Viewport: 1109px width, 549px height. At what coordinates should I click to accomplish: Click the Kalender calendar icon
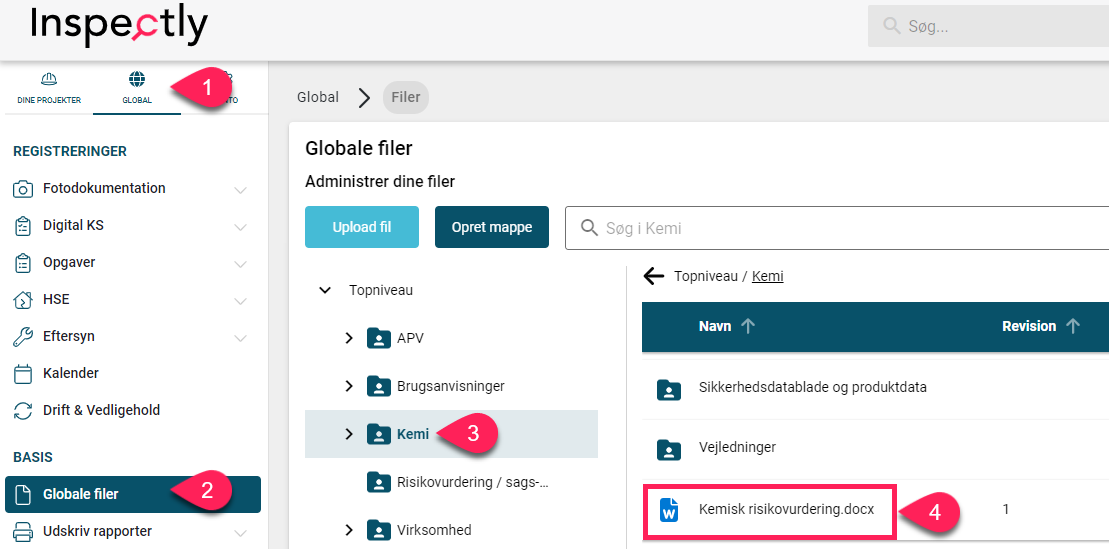[x=23, y=374]
